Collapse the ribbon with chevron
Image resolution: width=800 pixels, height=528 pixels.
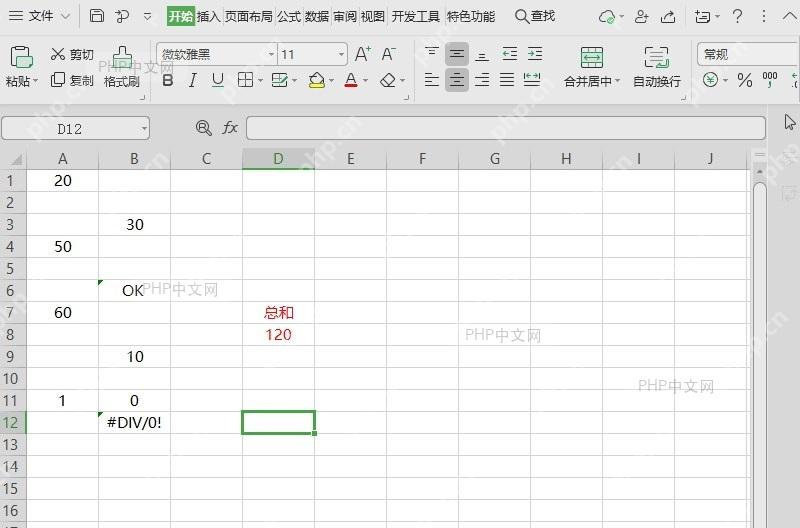tap(789, 16)
